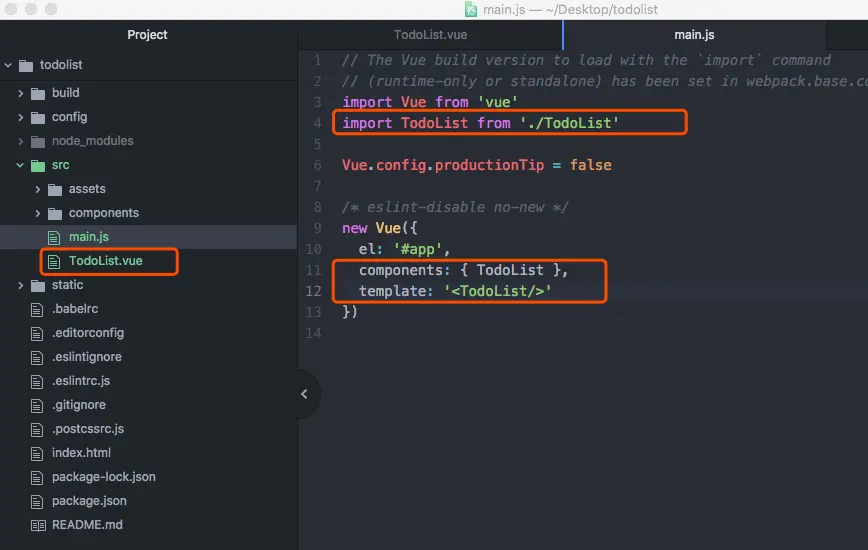Open the .editorconfig file

point(88,333)
